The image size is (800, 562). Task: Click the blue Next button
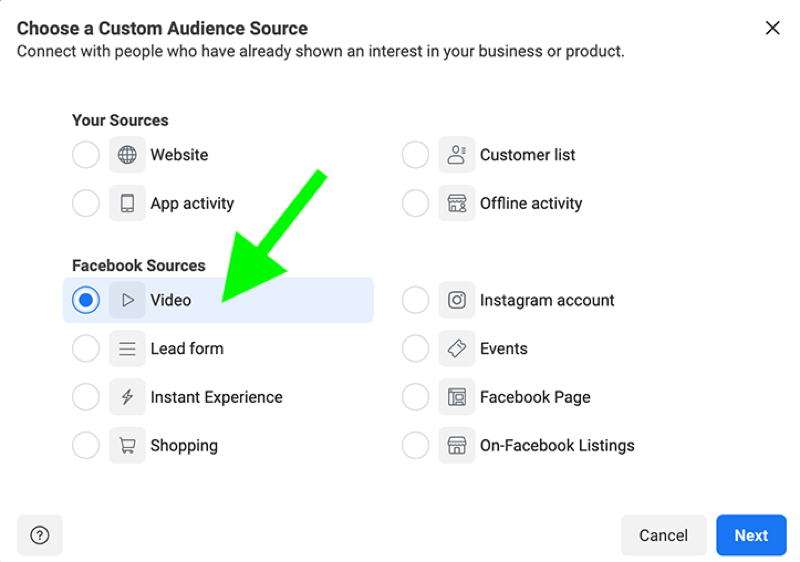point(751,535)
